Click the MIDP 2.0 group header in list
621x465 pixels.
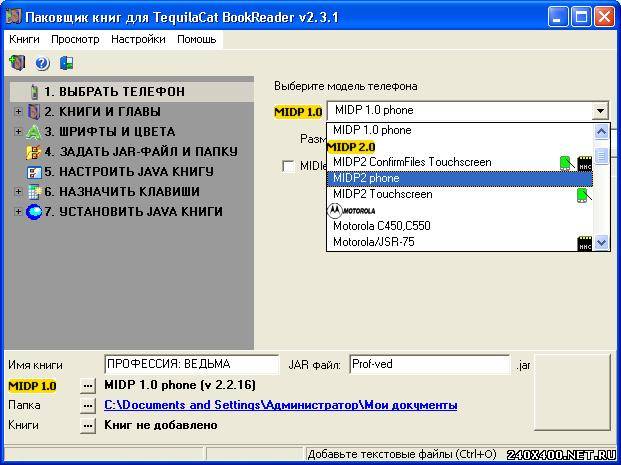[x=351, y=147]
